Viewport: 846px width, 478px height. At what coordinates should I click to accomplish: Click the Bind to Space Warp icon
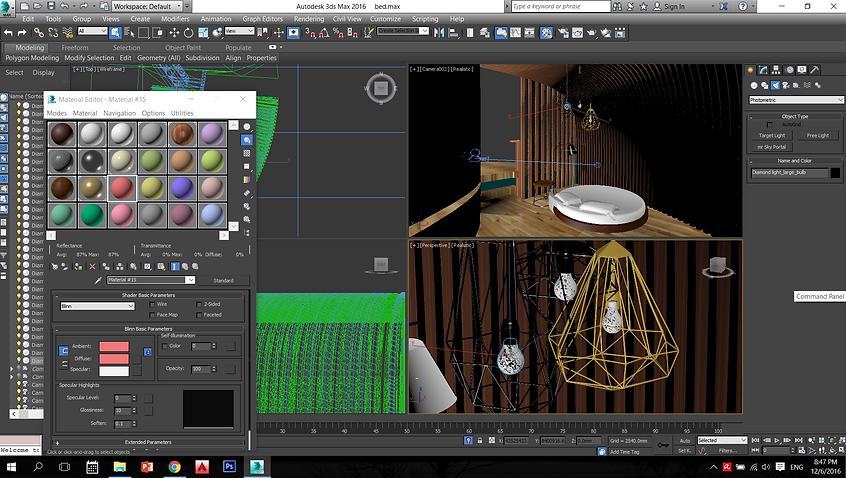pyautogui.click(x=67, y=33)
